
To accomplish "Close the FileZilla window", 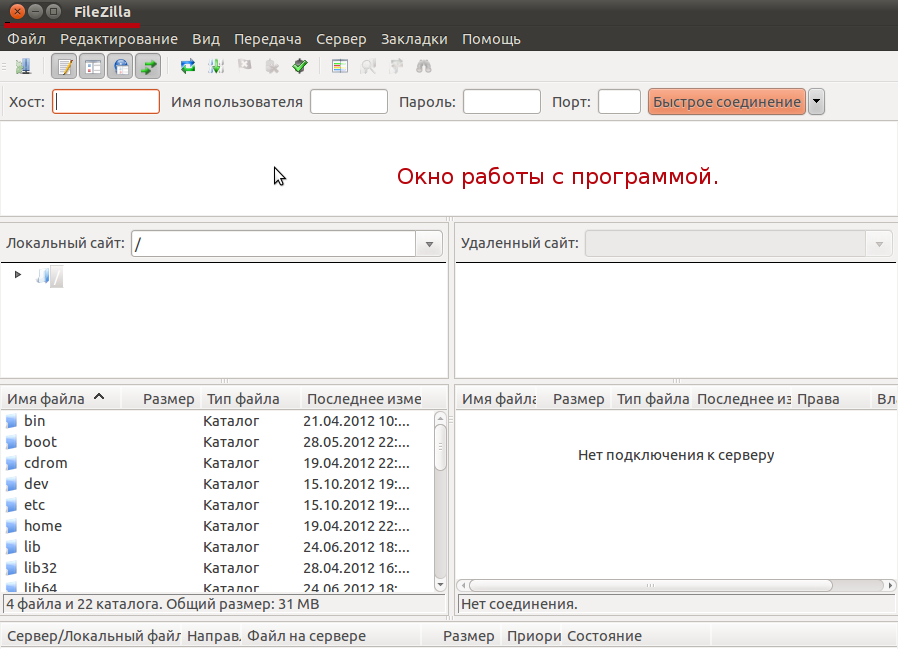I will click(18, 11).
